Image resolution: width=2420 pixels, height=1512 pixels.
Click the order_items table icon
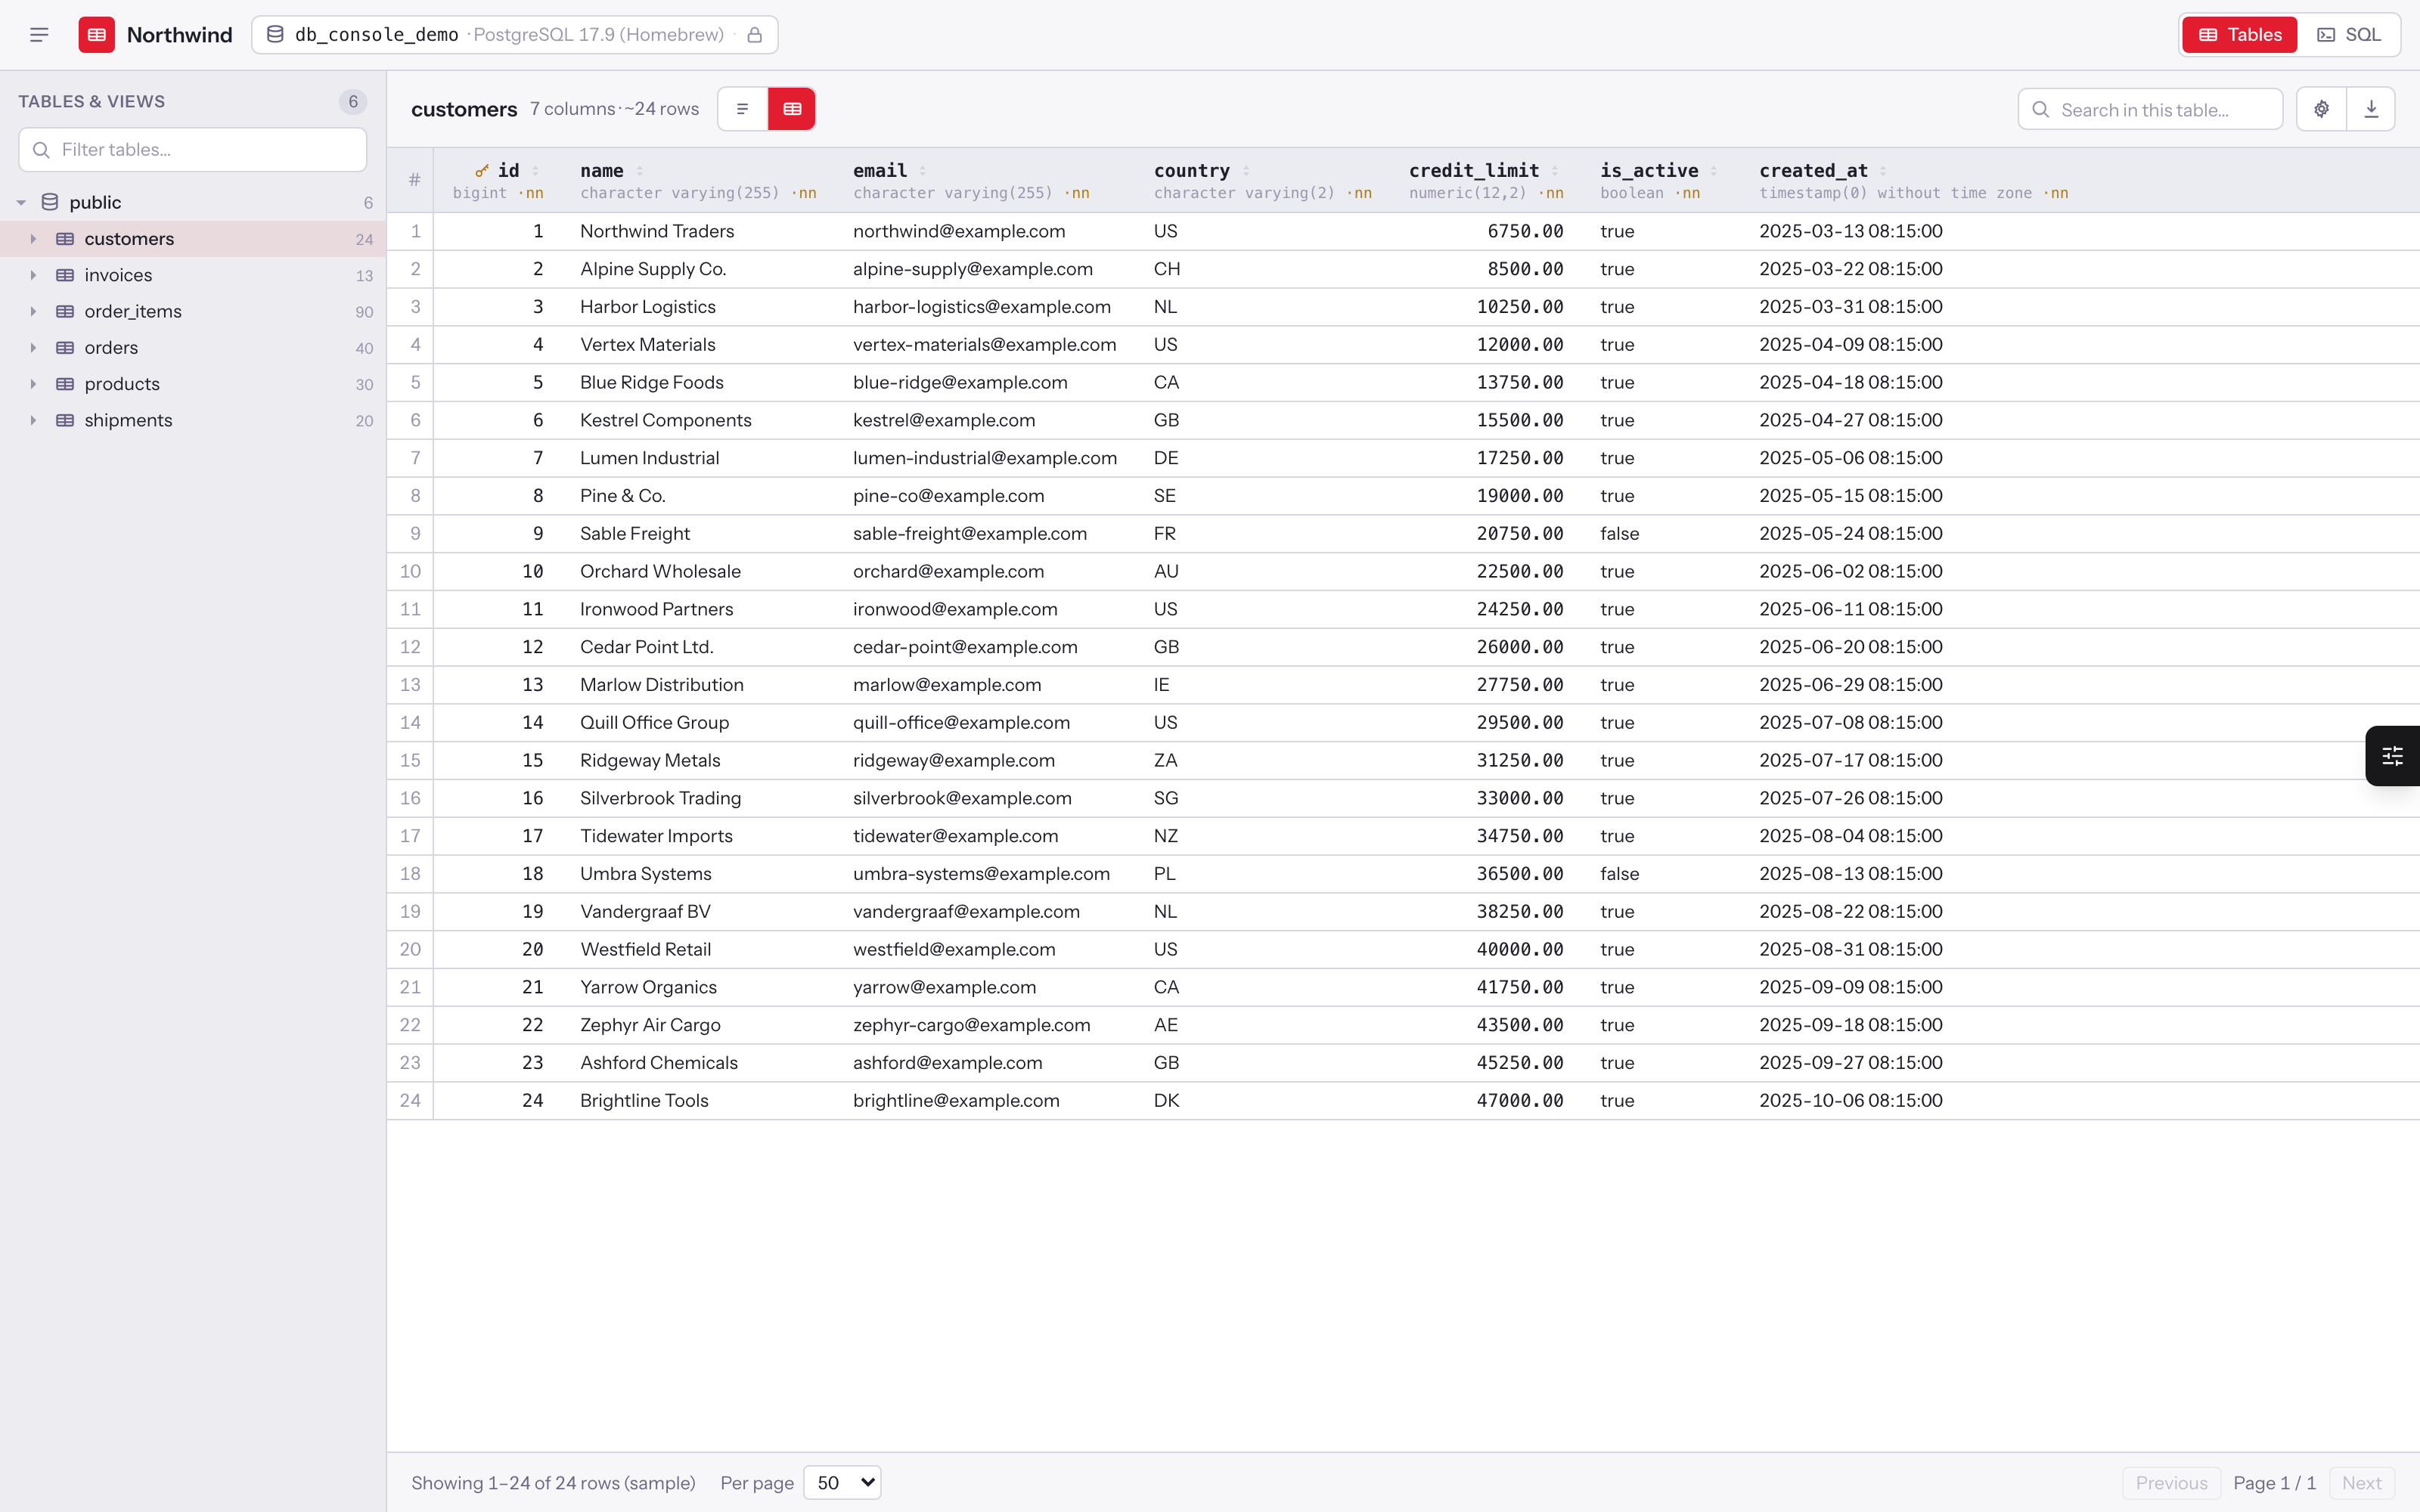tap(65, 311)
